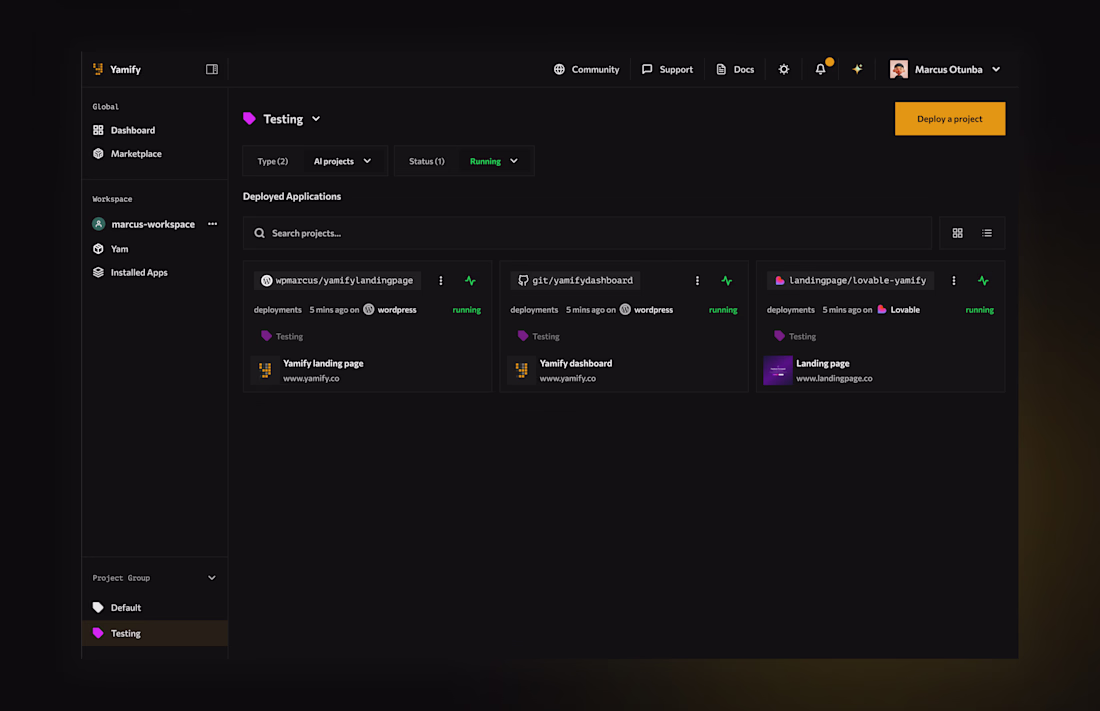The image size is (1100, 711).
Task: Open the Community link
Action: click(586, 69)
